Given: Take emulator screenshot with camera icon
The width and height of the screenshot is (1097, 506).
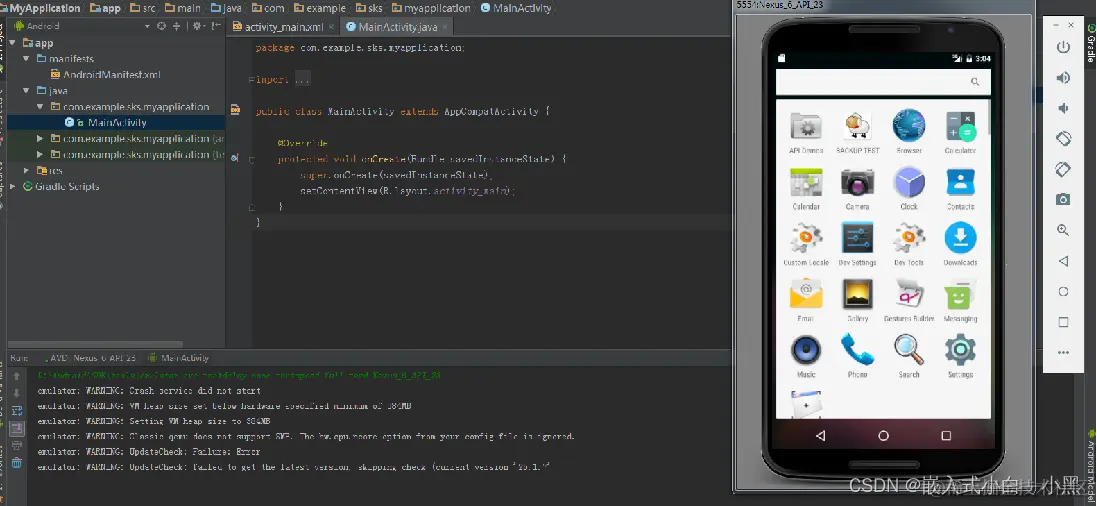Looking at the screenshot, I should [1063, 200].
